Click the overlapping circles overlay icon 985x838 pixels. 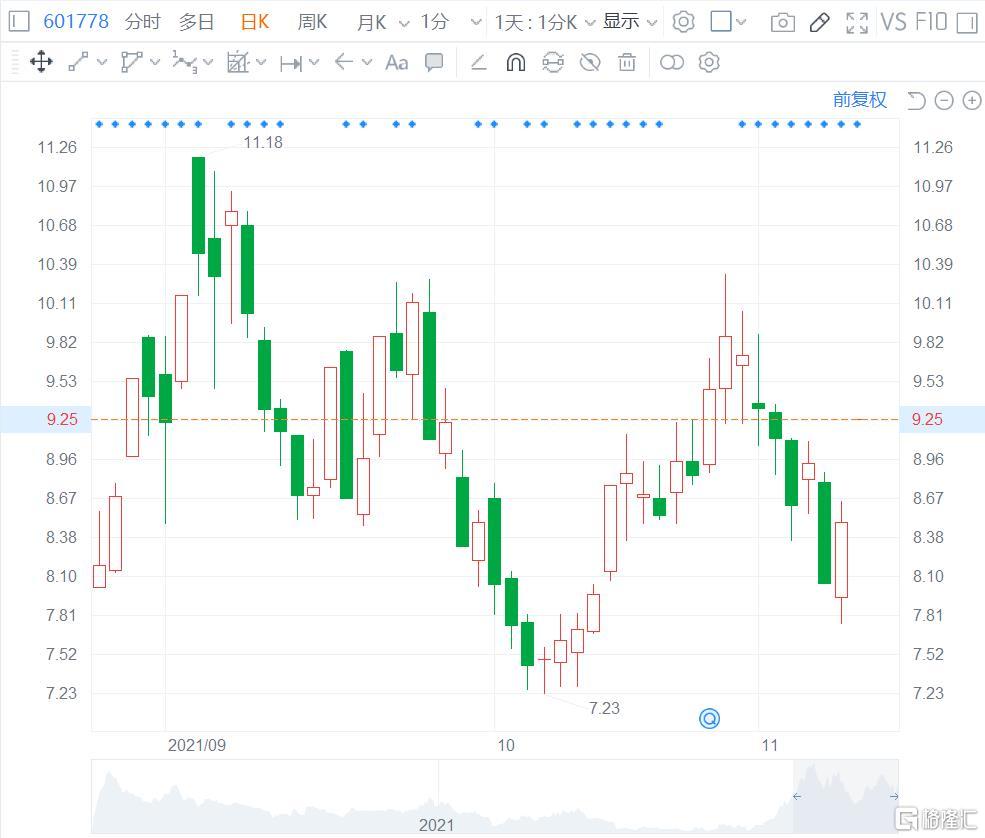coord(672,62)
